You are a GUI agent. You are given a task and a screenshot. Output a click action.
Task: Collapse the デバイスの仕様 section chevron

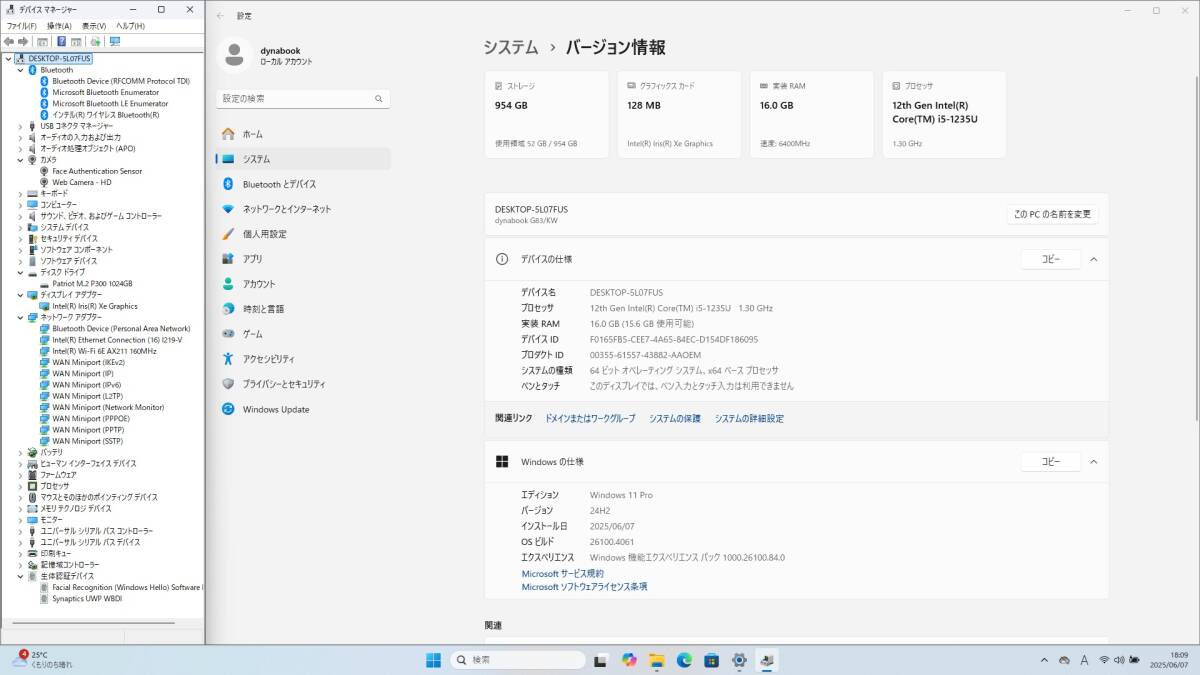point(1093,259)
